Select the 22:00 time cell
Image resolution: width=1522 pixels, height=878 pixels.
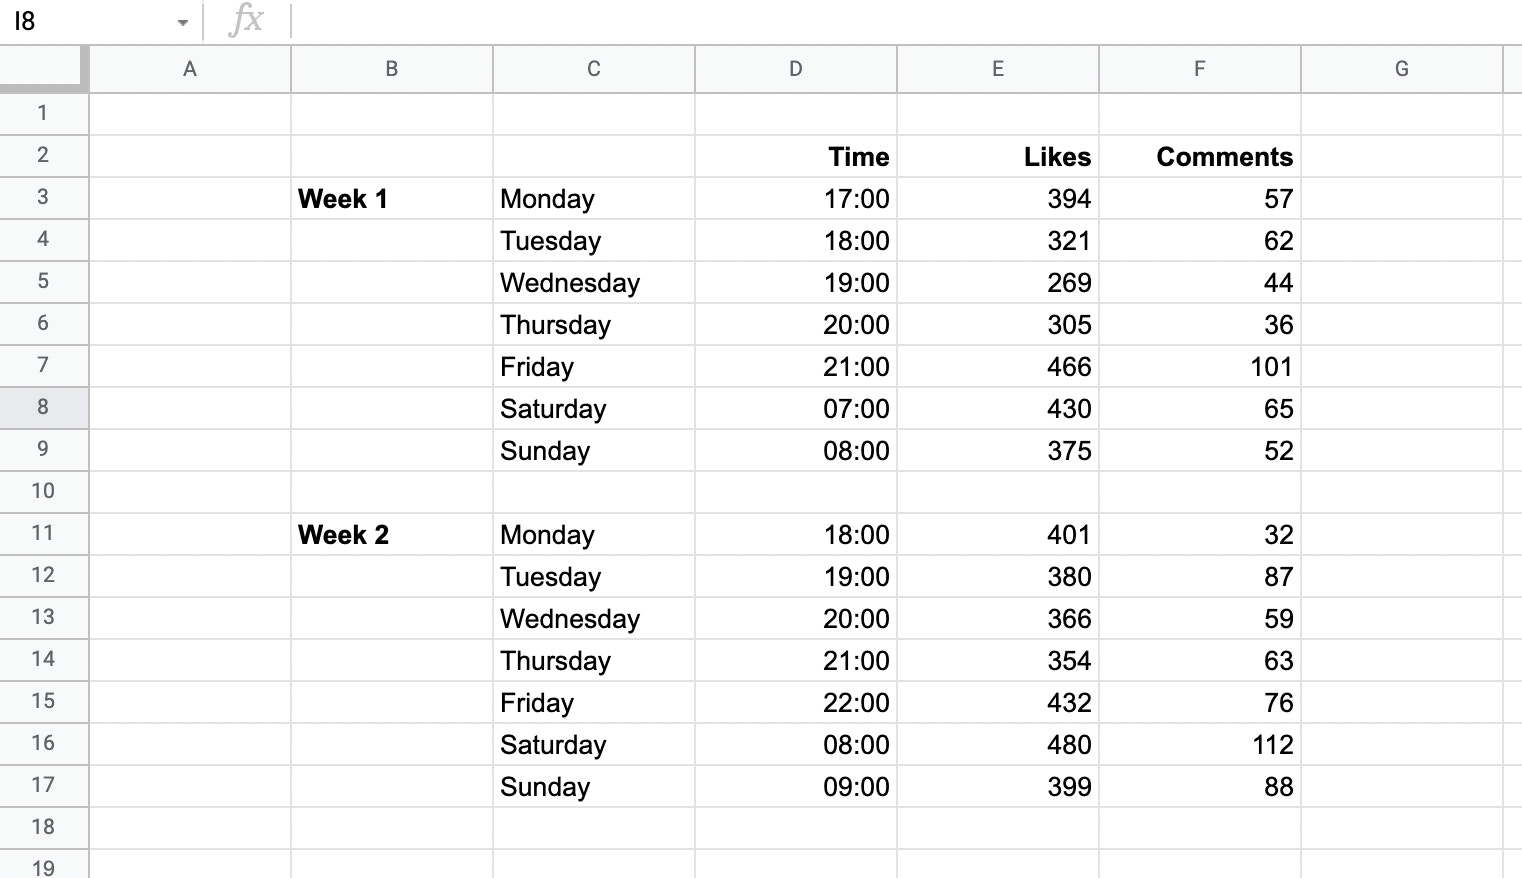796,703
